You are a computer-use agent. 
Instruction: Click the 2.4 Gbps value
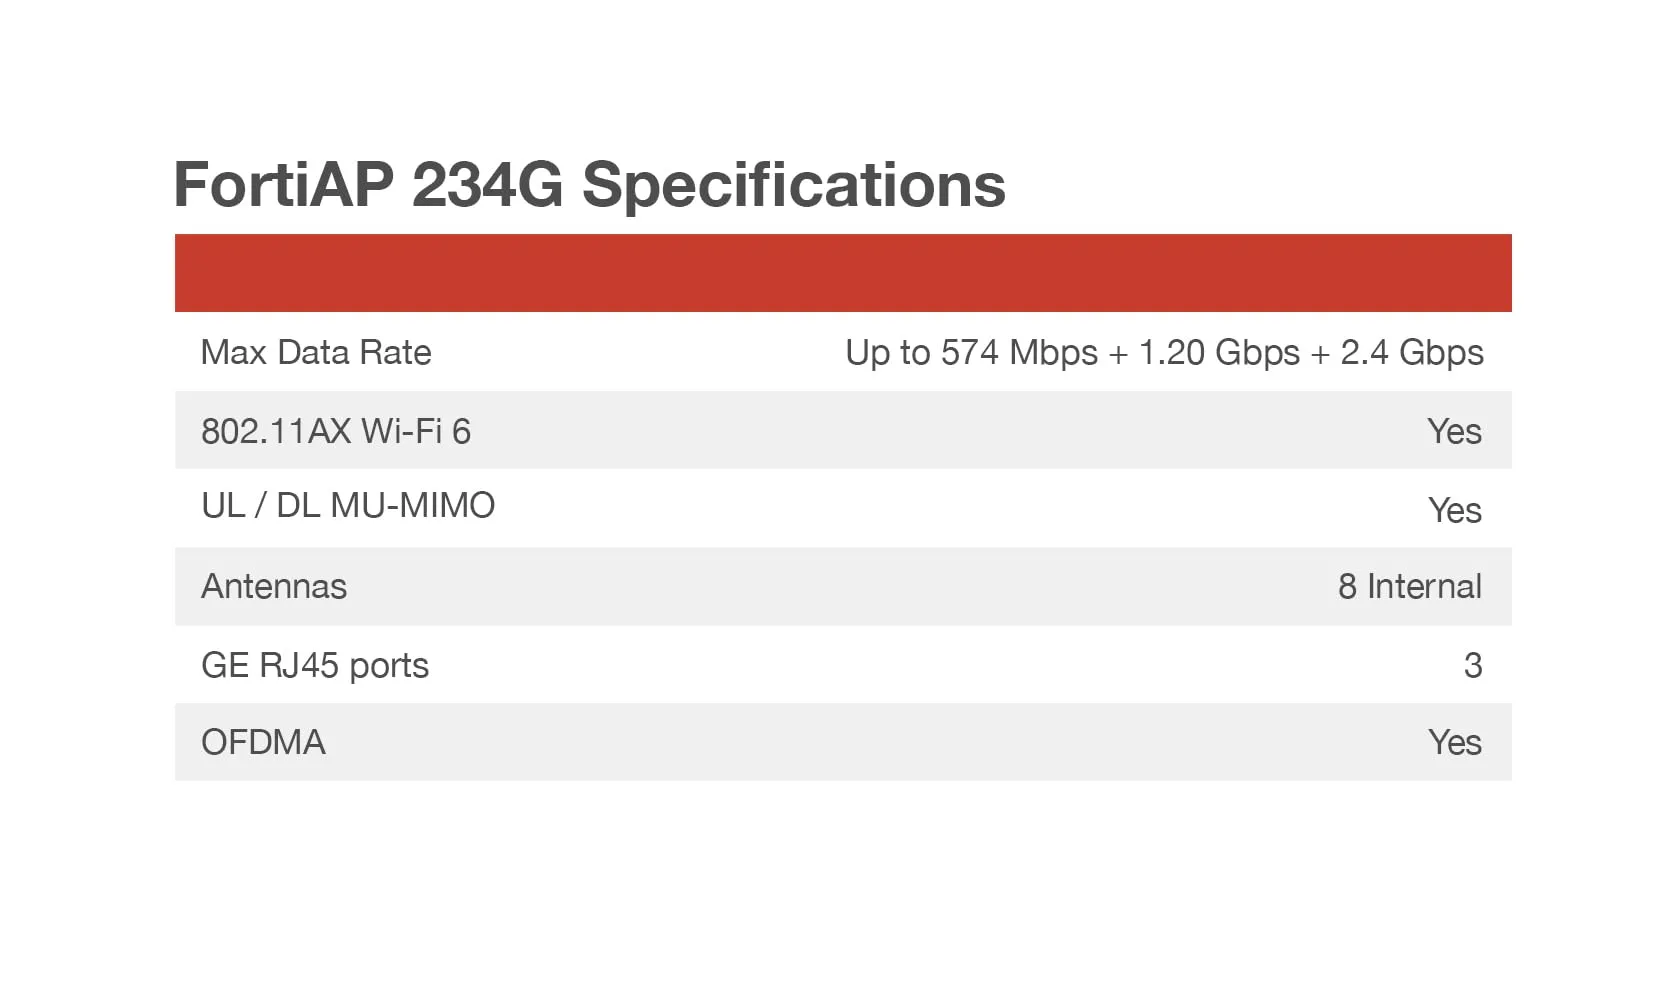tap(1411, 352)
